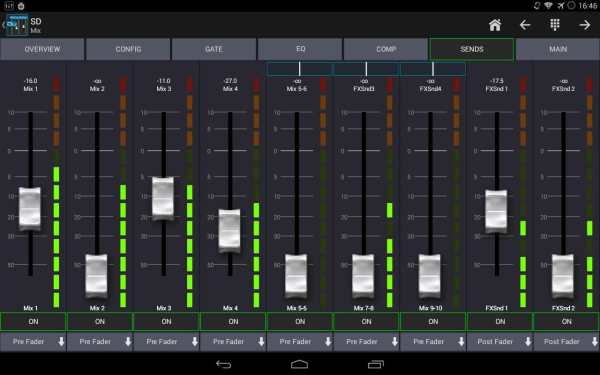Image resolution: width=600 pixels, height=375 pixels.
Task: Switch to the GATE tab
Action: click(x=214, y=49)
